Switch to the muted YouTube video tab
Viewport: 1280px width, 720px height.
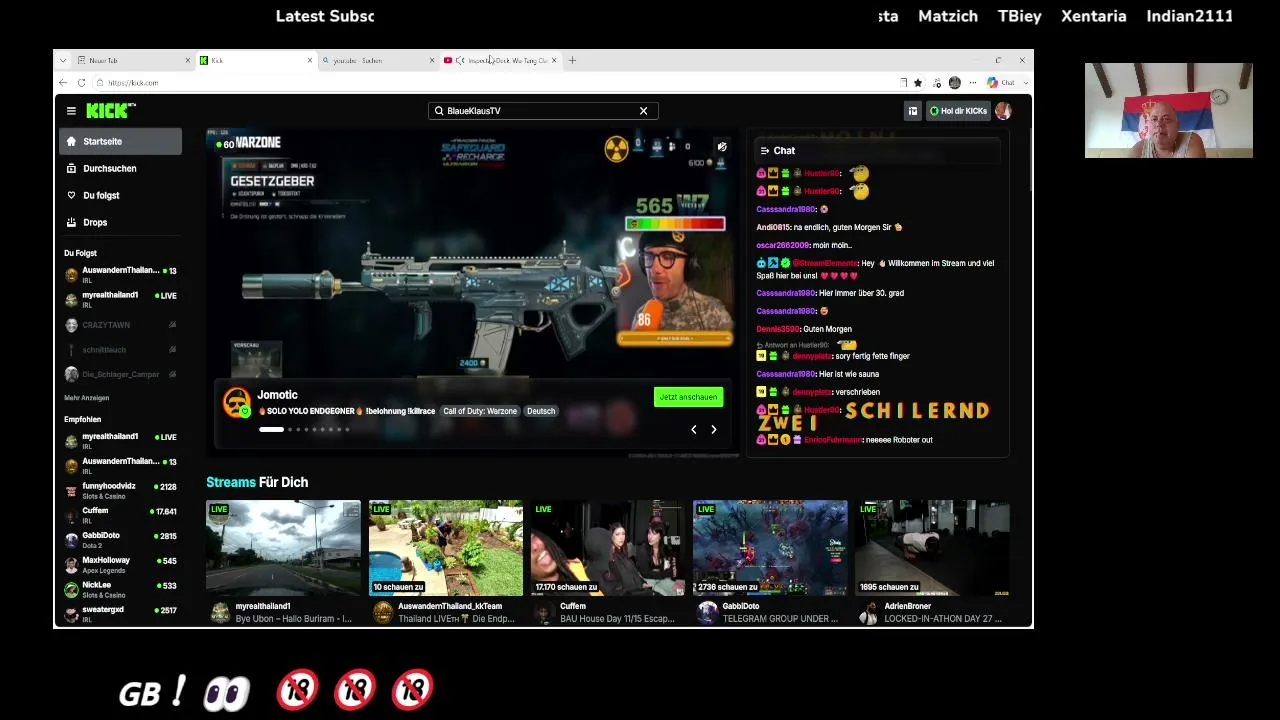pos(500,60)
